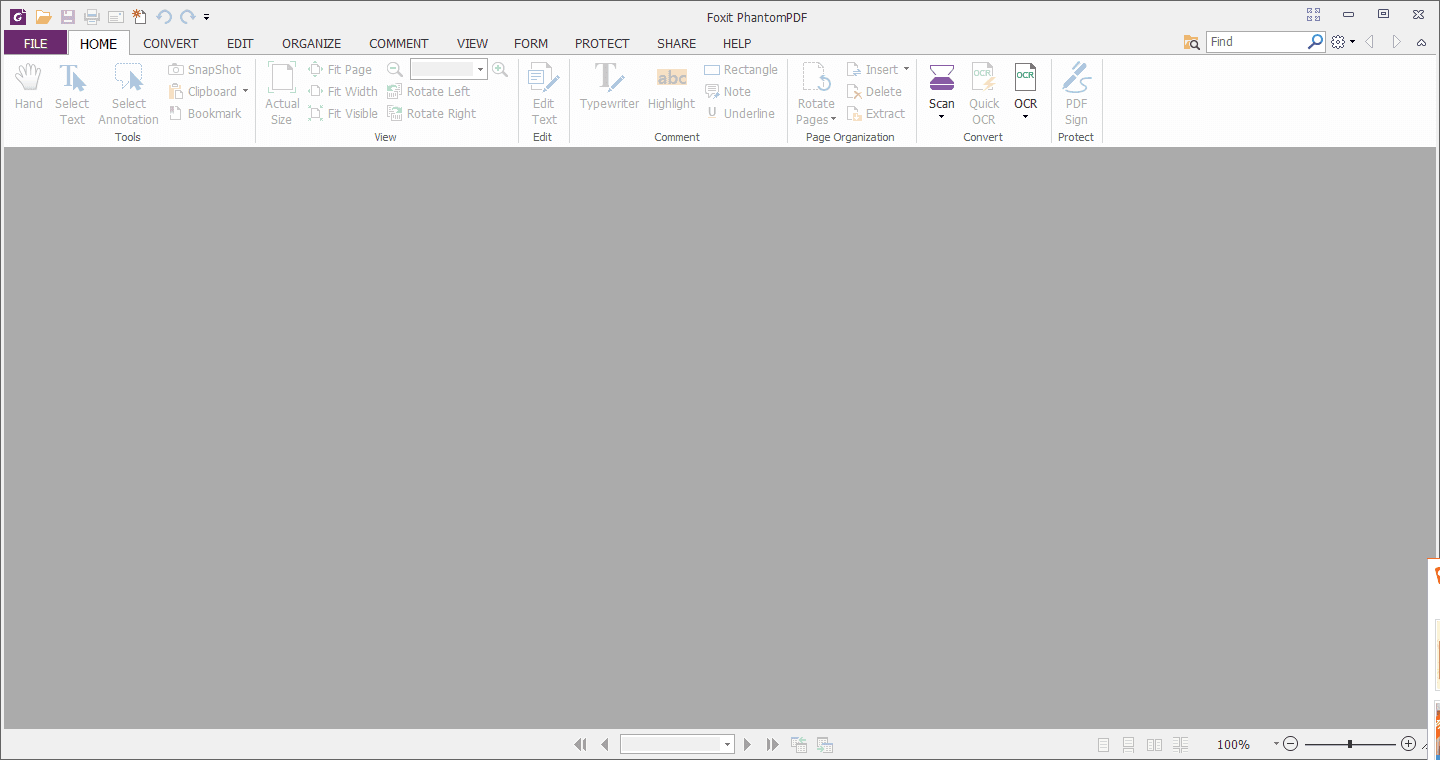
Task: Click the zoom in magnifier in ribbon
Action: [x=500, y=69]
